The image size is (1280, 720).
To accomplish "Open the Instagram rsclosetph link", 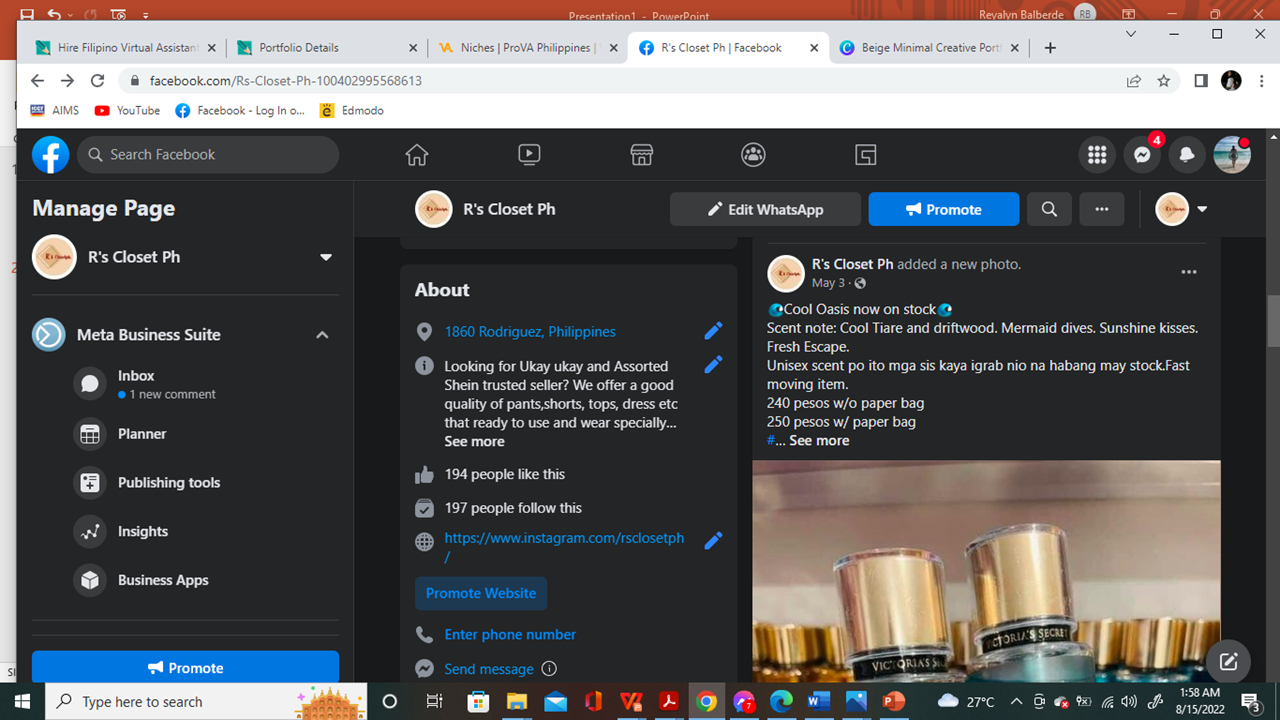I will (x=564, y=547).
